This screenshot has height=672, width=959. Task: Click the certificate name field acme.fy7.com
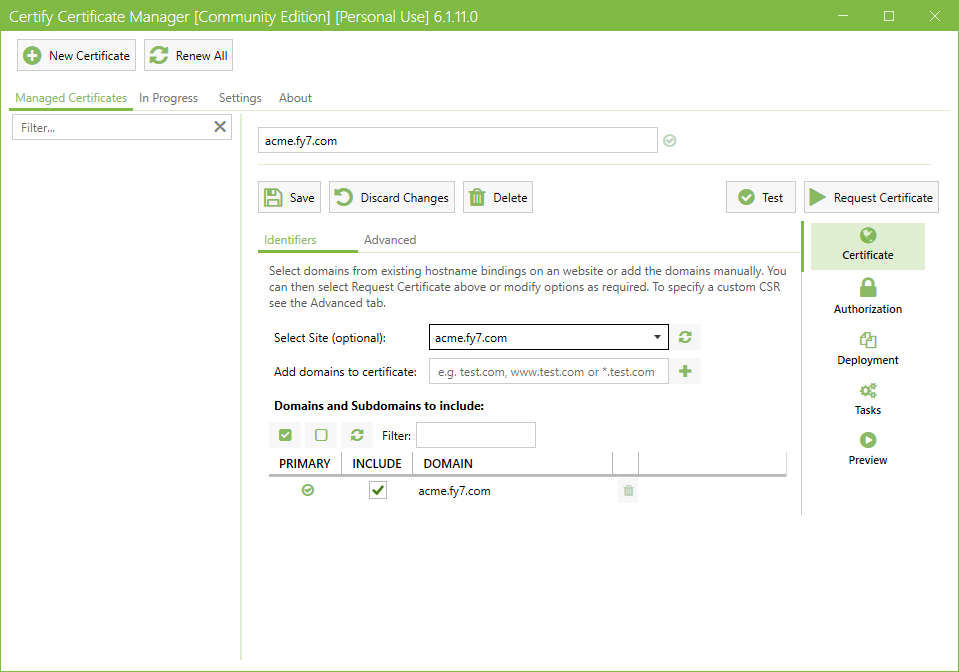coord(457,141)
